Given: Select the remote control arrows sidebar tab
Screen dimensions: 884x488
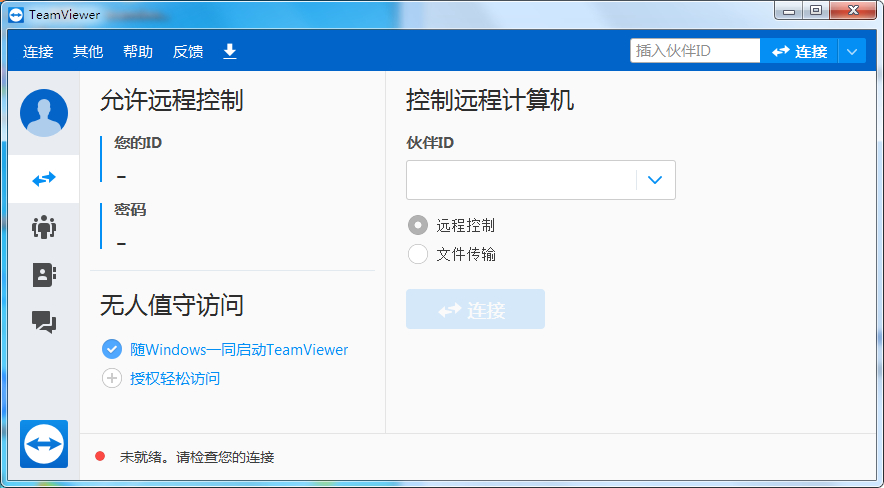Looking at the screenshot, I should (44, 179).
